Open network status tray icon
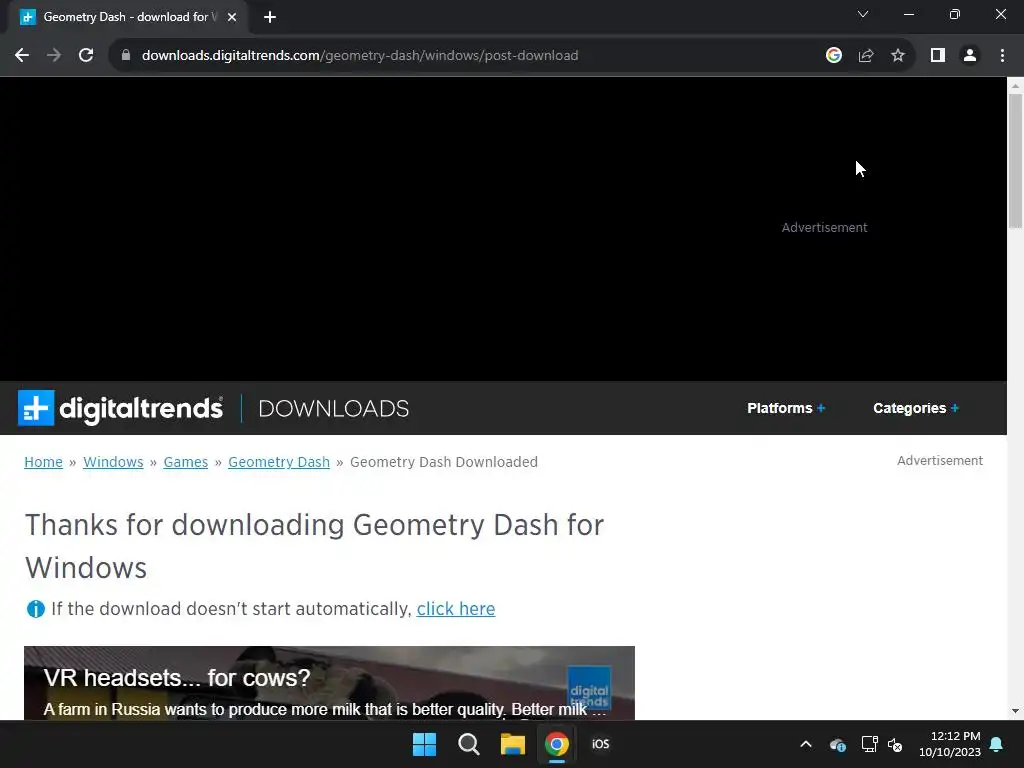 point(869,744)
